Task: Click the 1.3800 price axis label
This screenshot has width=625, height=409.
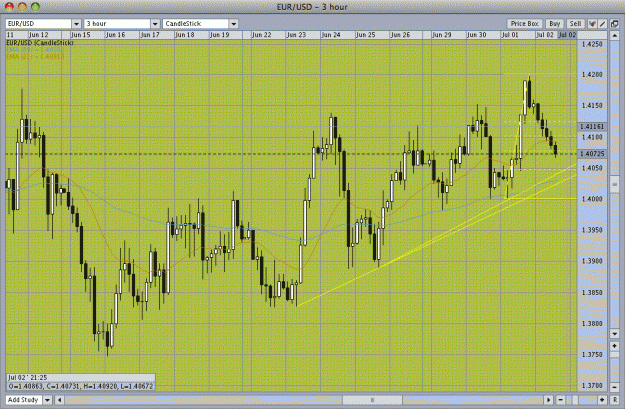Action: 592,324
